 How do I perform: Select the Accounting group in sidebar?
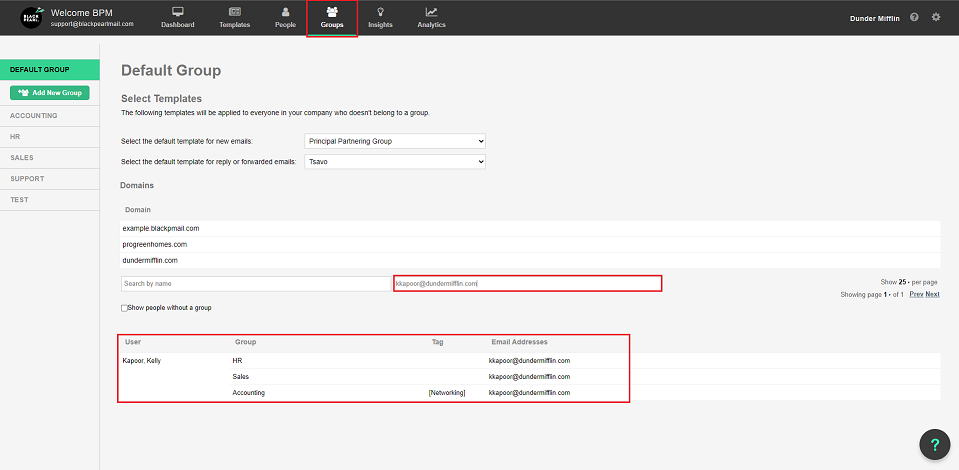point(34,115)
